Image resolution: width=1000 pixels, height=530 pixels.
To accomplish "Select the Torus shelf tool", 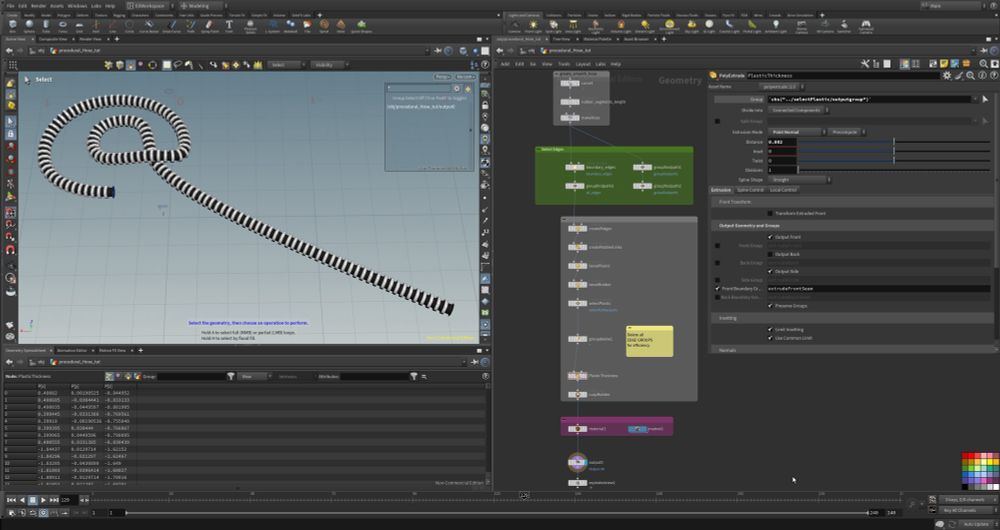I will [x=62, y=26].
